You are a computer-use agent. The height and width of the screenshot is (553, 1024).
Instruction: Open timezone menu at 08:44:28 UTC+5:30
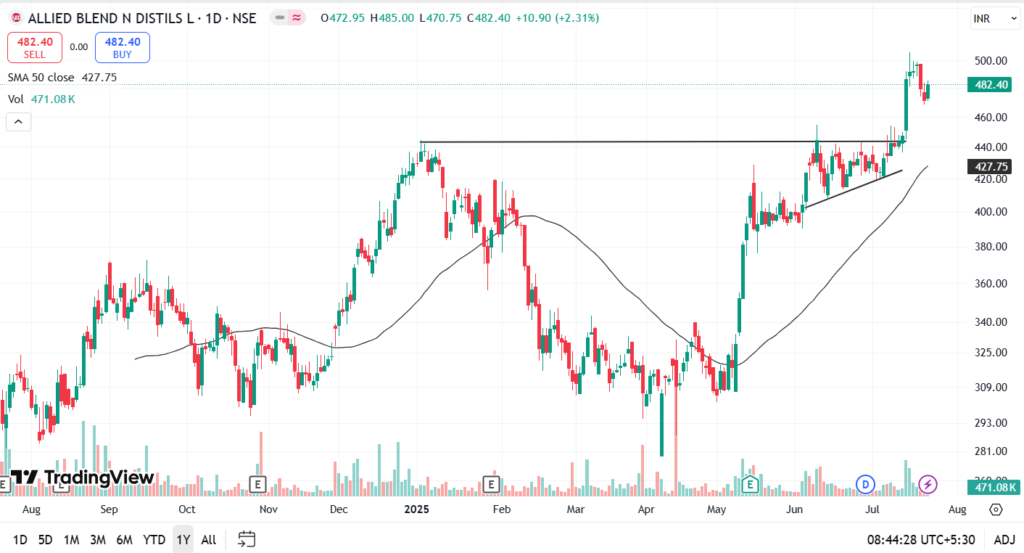point(921,540)
